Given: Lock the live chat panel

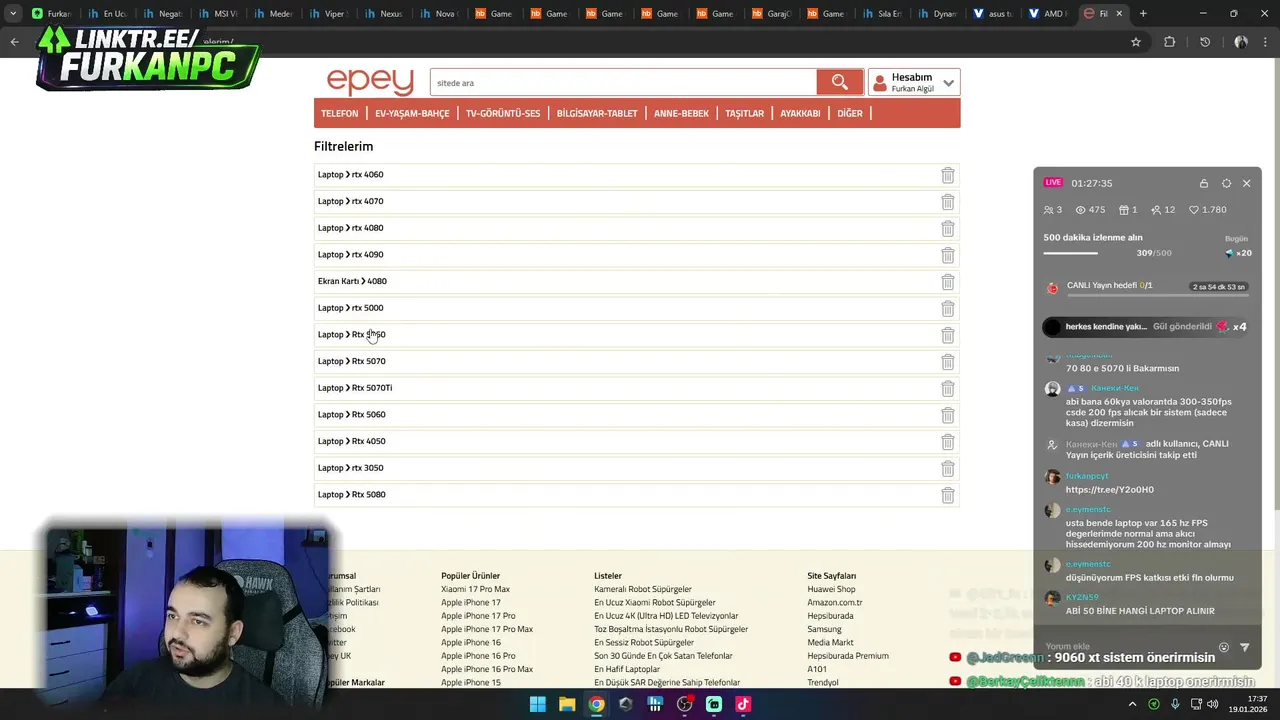Looking at the screenshot, I should 1204,183.
